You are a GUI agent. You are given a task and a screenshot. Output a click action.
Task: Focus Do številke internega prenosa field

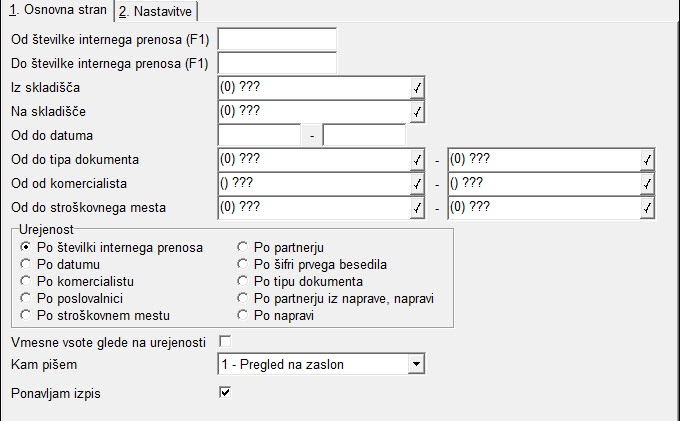[277, 63]
